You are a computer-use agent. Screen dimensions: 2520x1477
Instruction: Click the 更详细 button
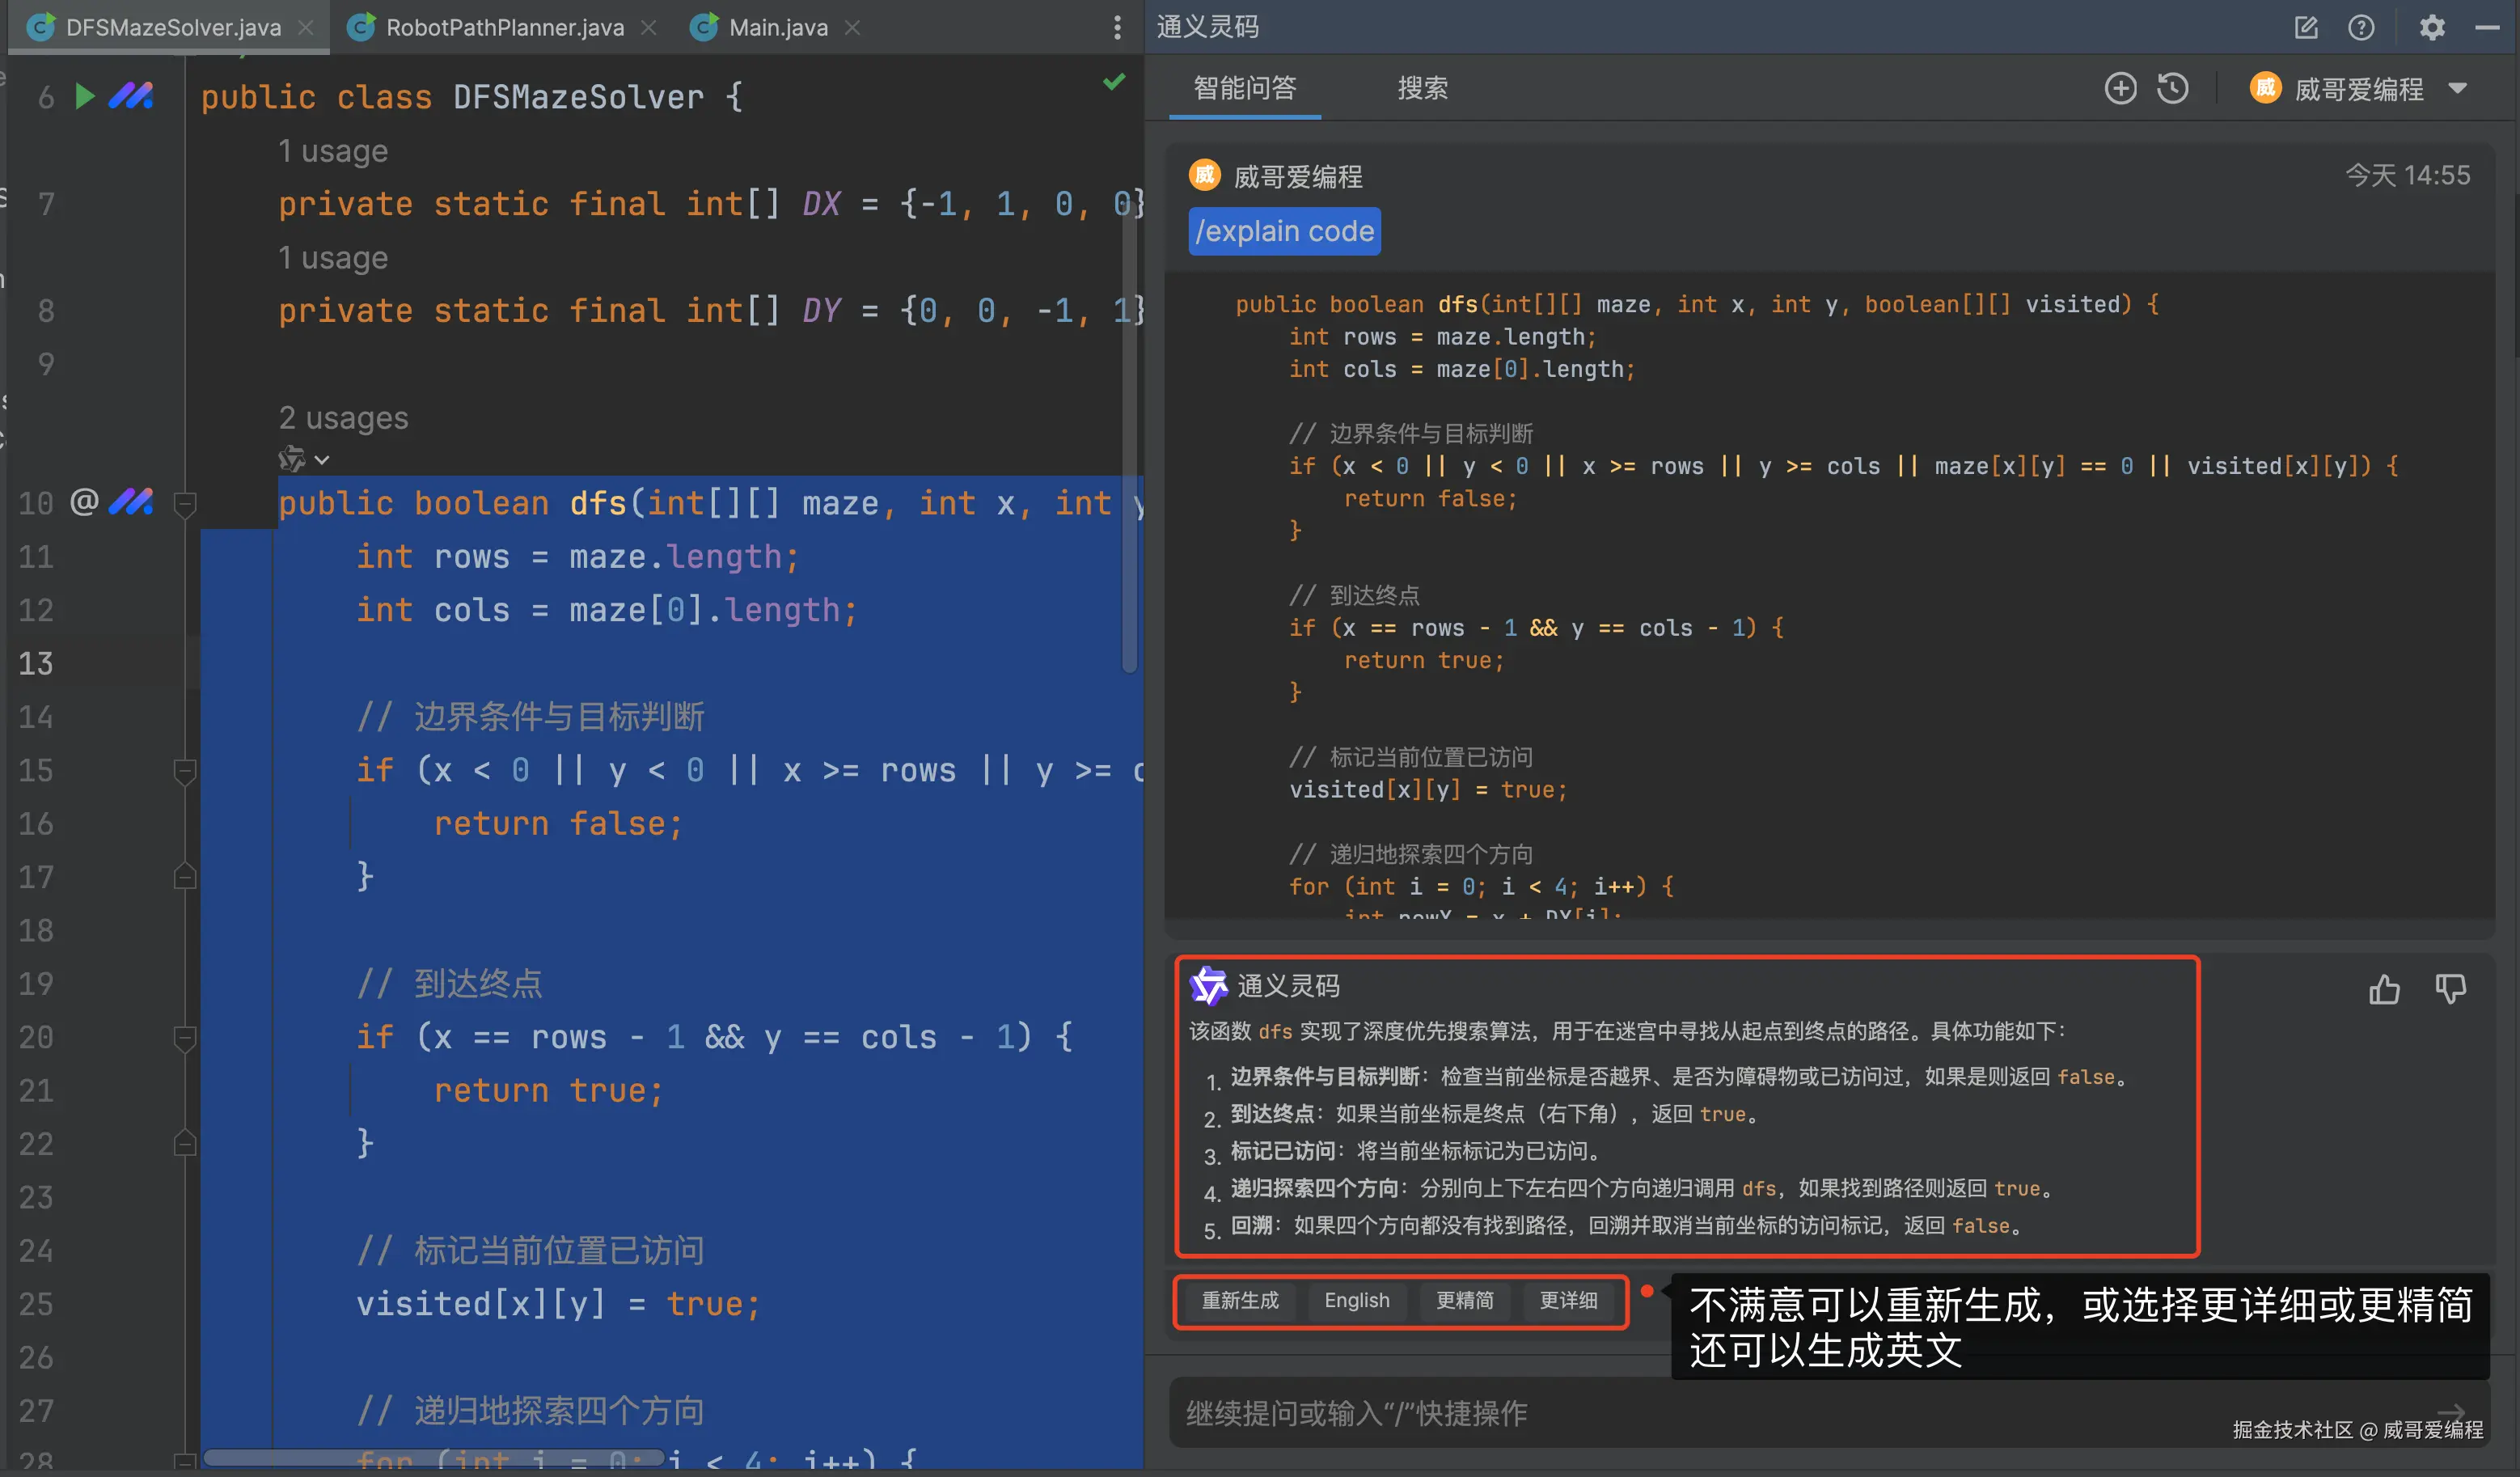click(1568, 1300)
